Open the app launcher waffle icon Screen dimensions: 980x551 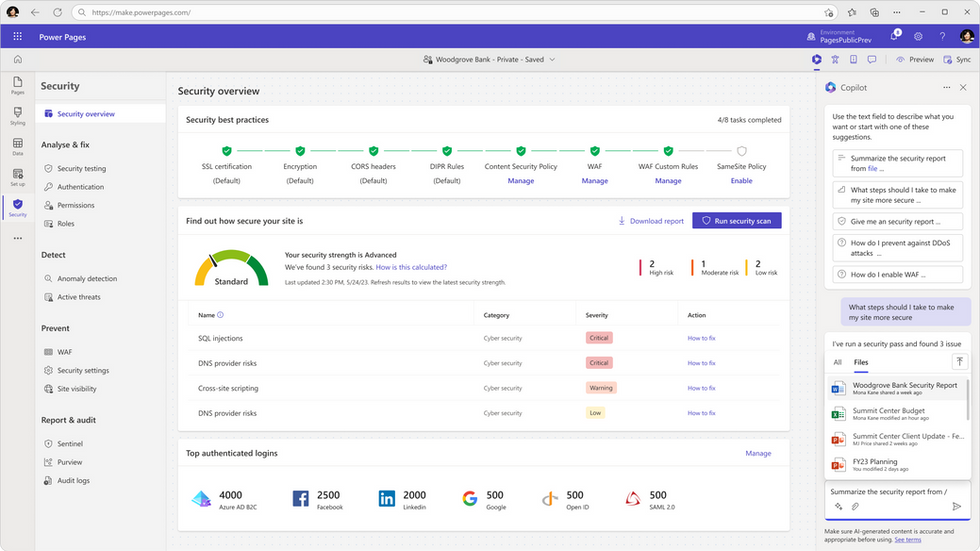click(18, 36)
